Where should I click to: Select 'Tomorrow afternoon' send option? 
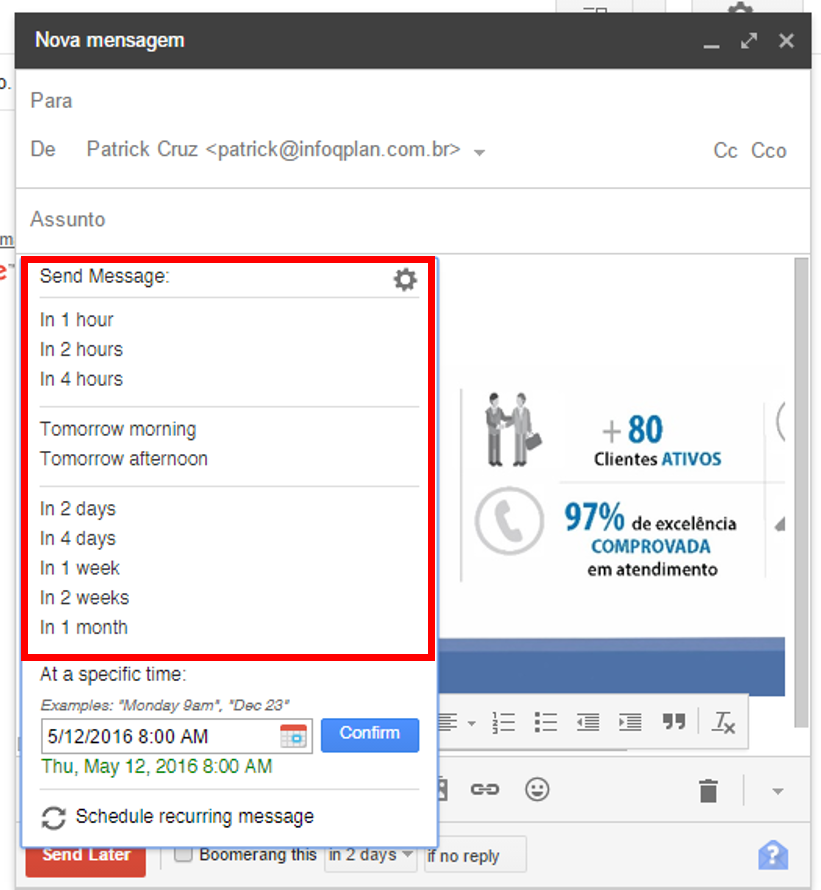click(x=124, y=459)
